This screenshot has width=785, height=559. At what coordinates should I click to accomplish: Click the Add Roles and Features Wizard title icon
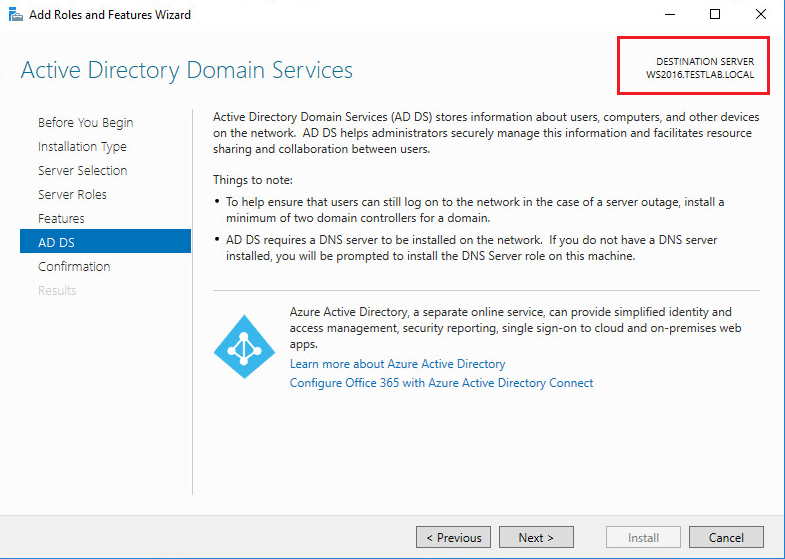[x=15, y=15]
